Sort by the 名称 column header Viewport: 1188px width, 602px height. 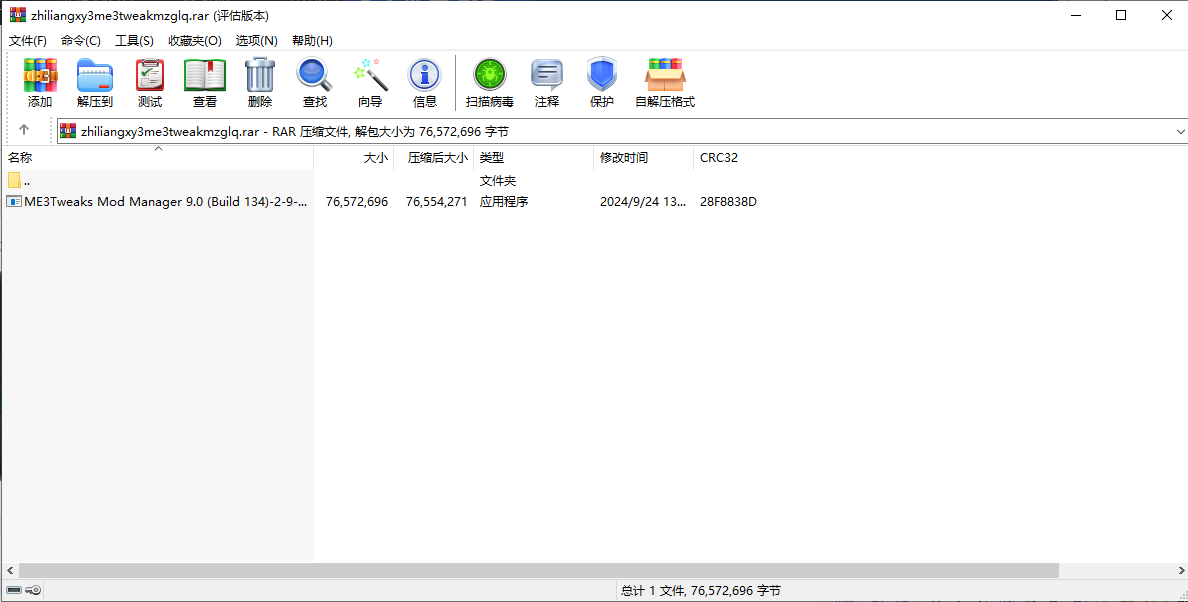[x=158, y=158]
